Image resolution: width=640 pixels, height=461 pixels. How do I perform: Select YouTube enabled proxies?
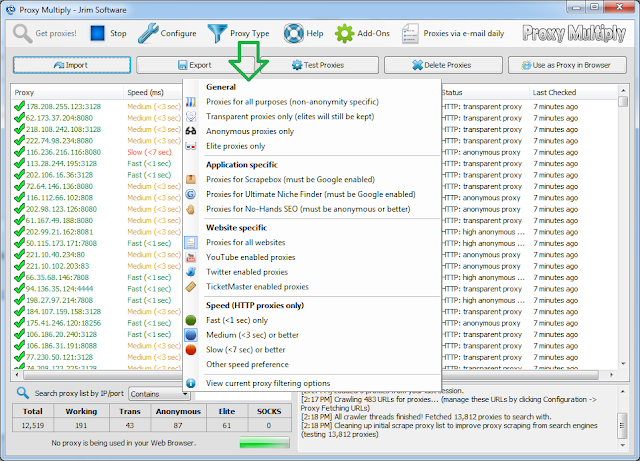click(251, 257)
